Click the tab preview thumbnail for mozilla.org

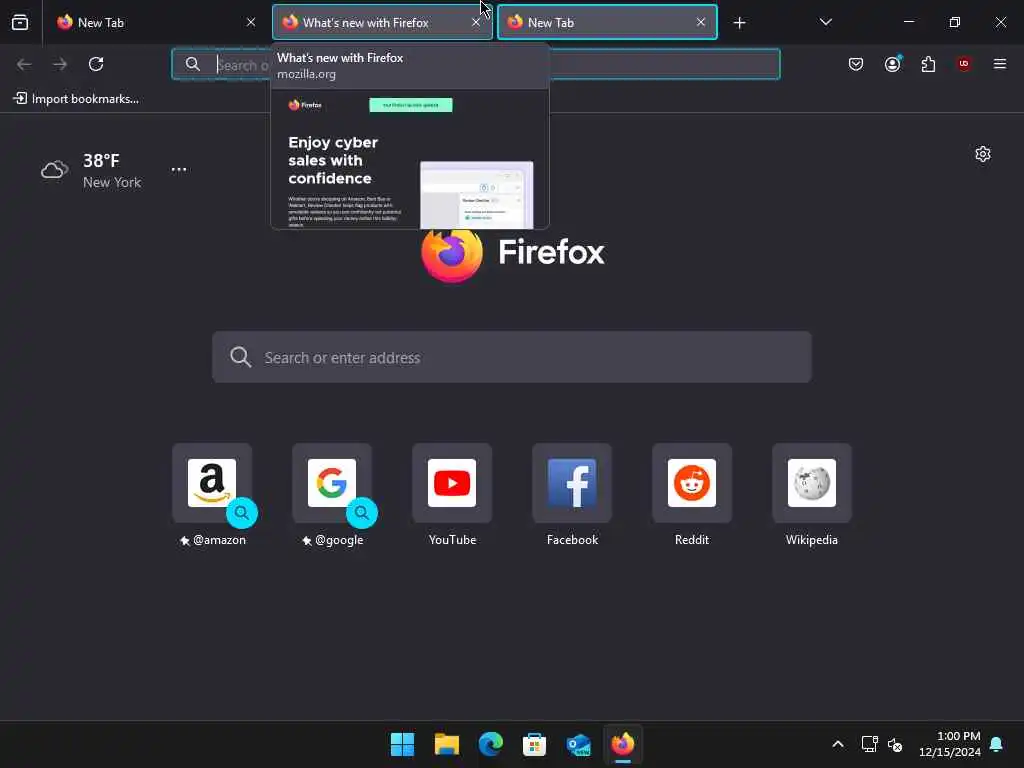(x=410, y=160)
